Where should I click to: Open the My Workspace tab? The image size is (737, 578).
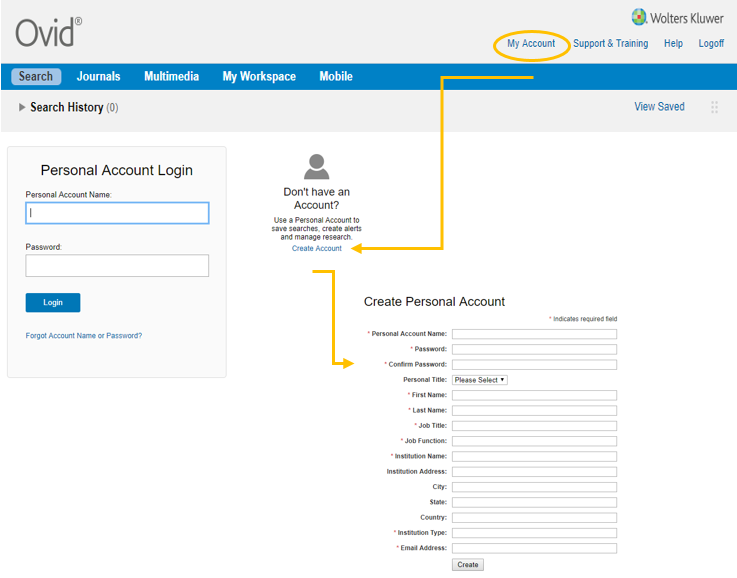(x=259, y=76)
